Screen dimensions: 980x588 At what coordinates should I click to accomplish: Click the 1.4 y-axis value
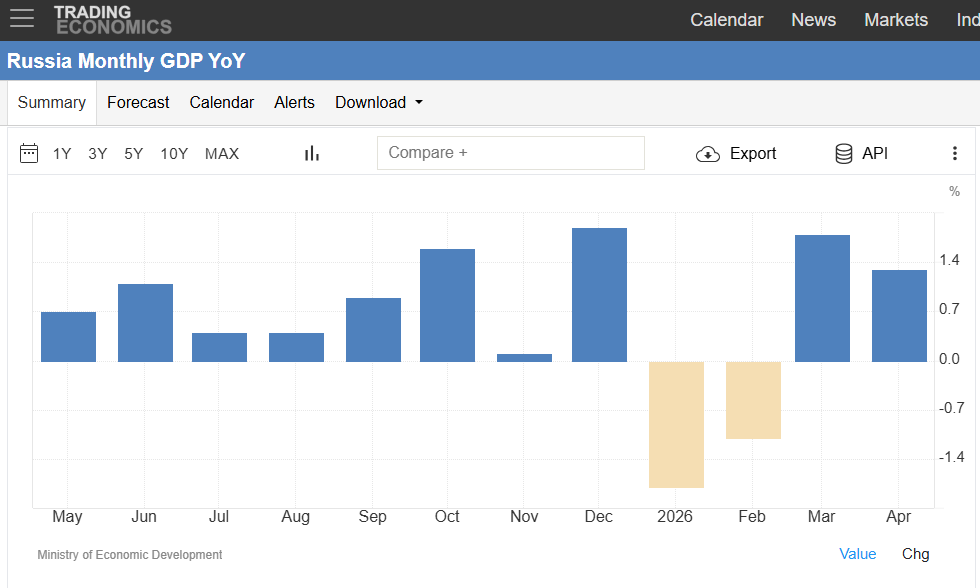pos(949,261)
